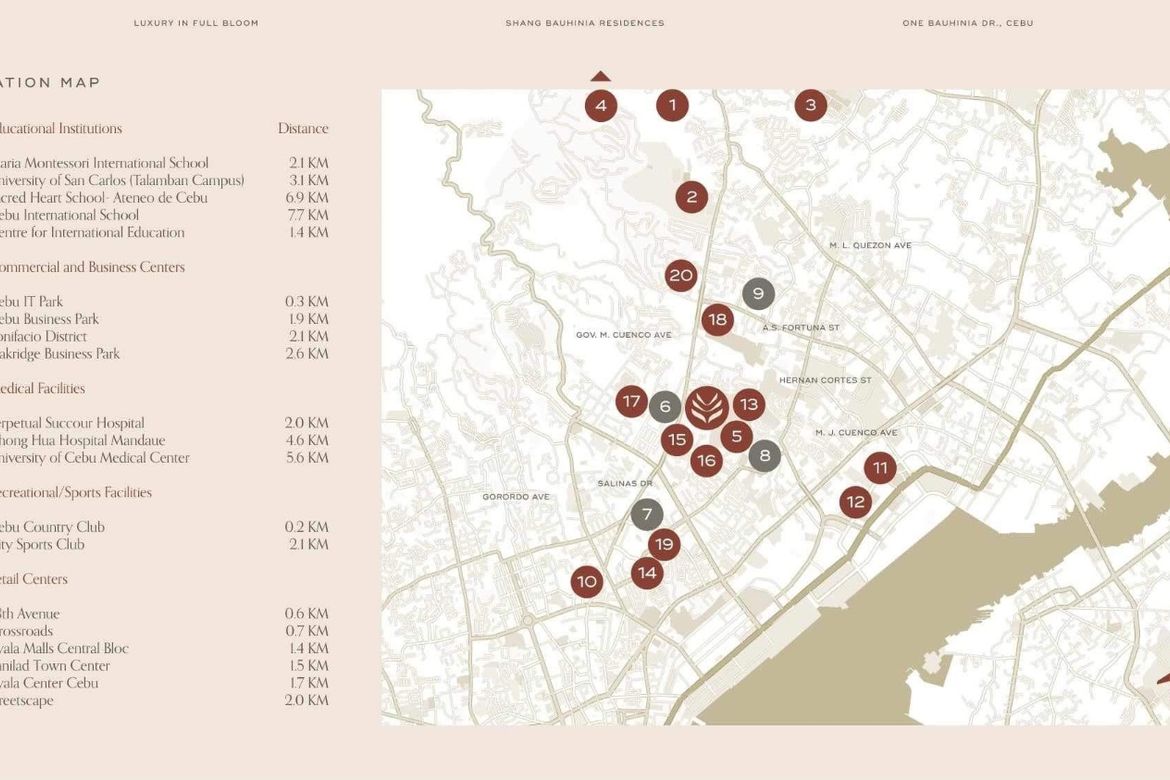Select map marker number 12
The image size is (1170, 780).
(855, 502)
